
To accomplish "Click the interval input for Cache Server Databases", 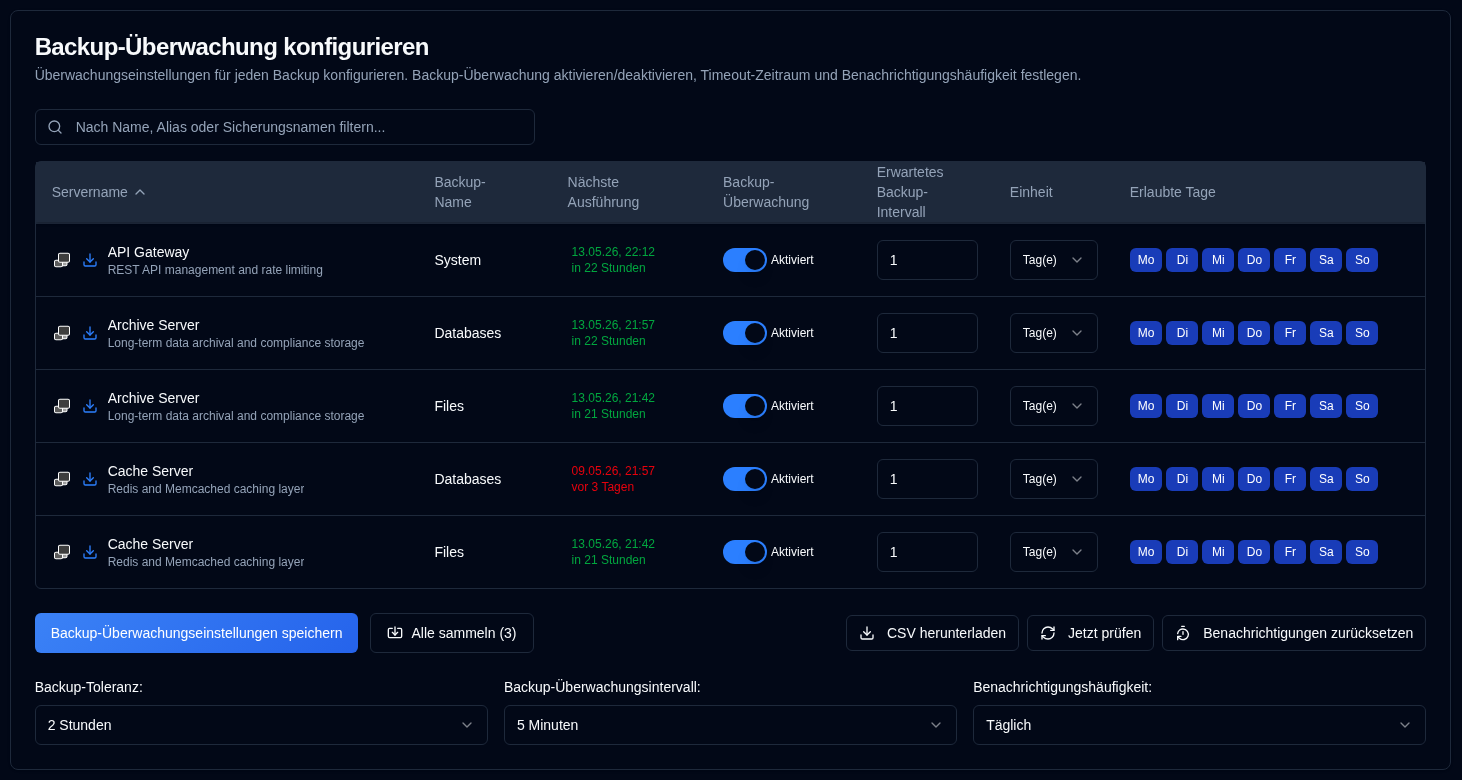I will click(927, 479).
